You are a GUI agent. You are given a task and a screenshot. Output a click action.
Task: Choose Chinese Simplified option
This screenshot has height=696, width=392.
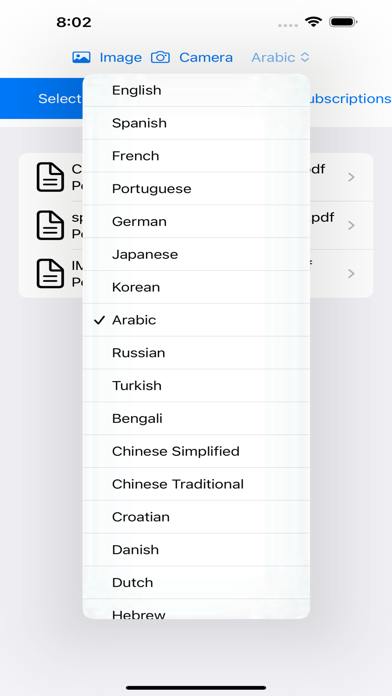click(196, 451)
